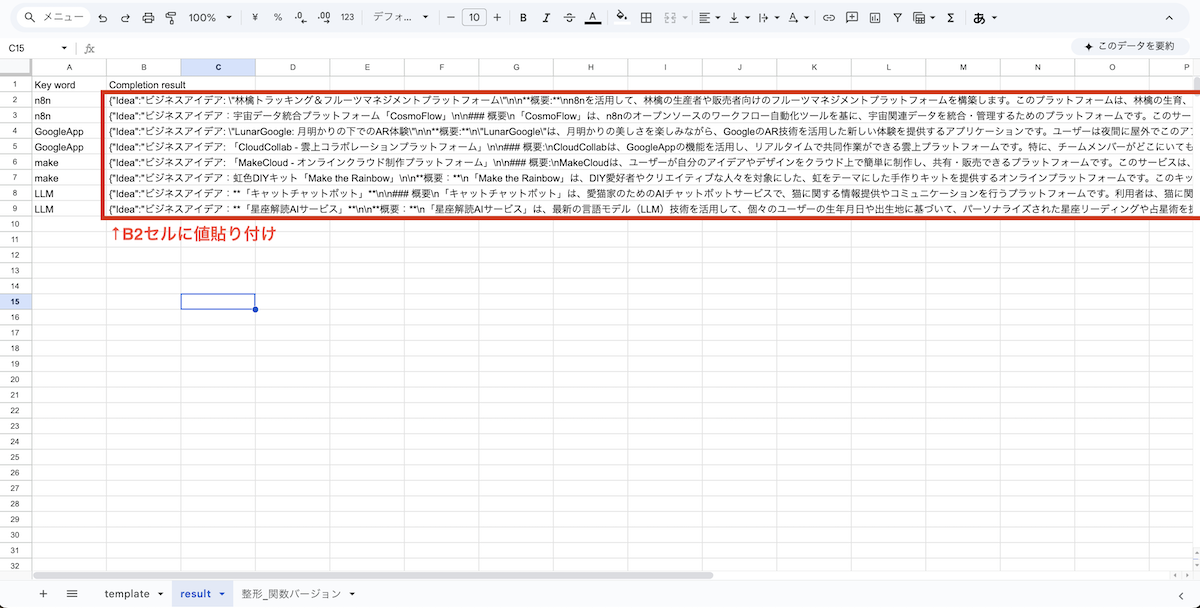Viewport: 1200px width, 608px height.
Task: Open the sigma functions menu
Action: pos(950,18)
